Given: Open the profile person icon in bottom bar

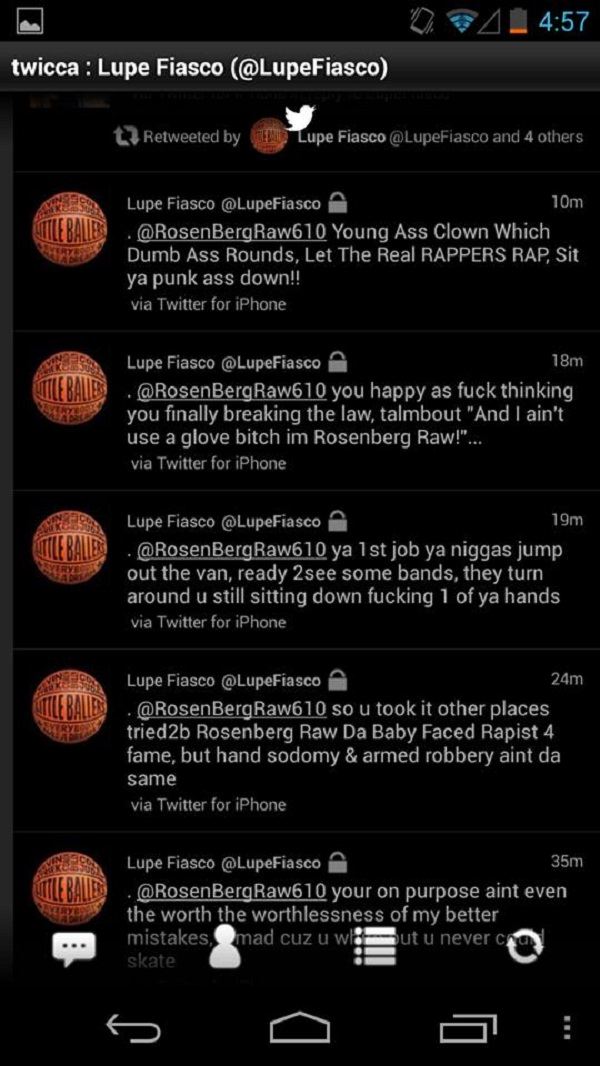Looking at the screenshot, I should pyautogui.click(x=226, y=946).
